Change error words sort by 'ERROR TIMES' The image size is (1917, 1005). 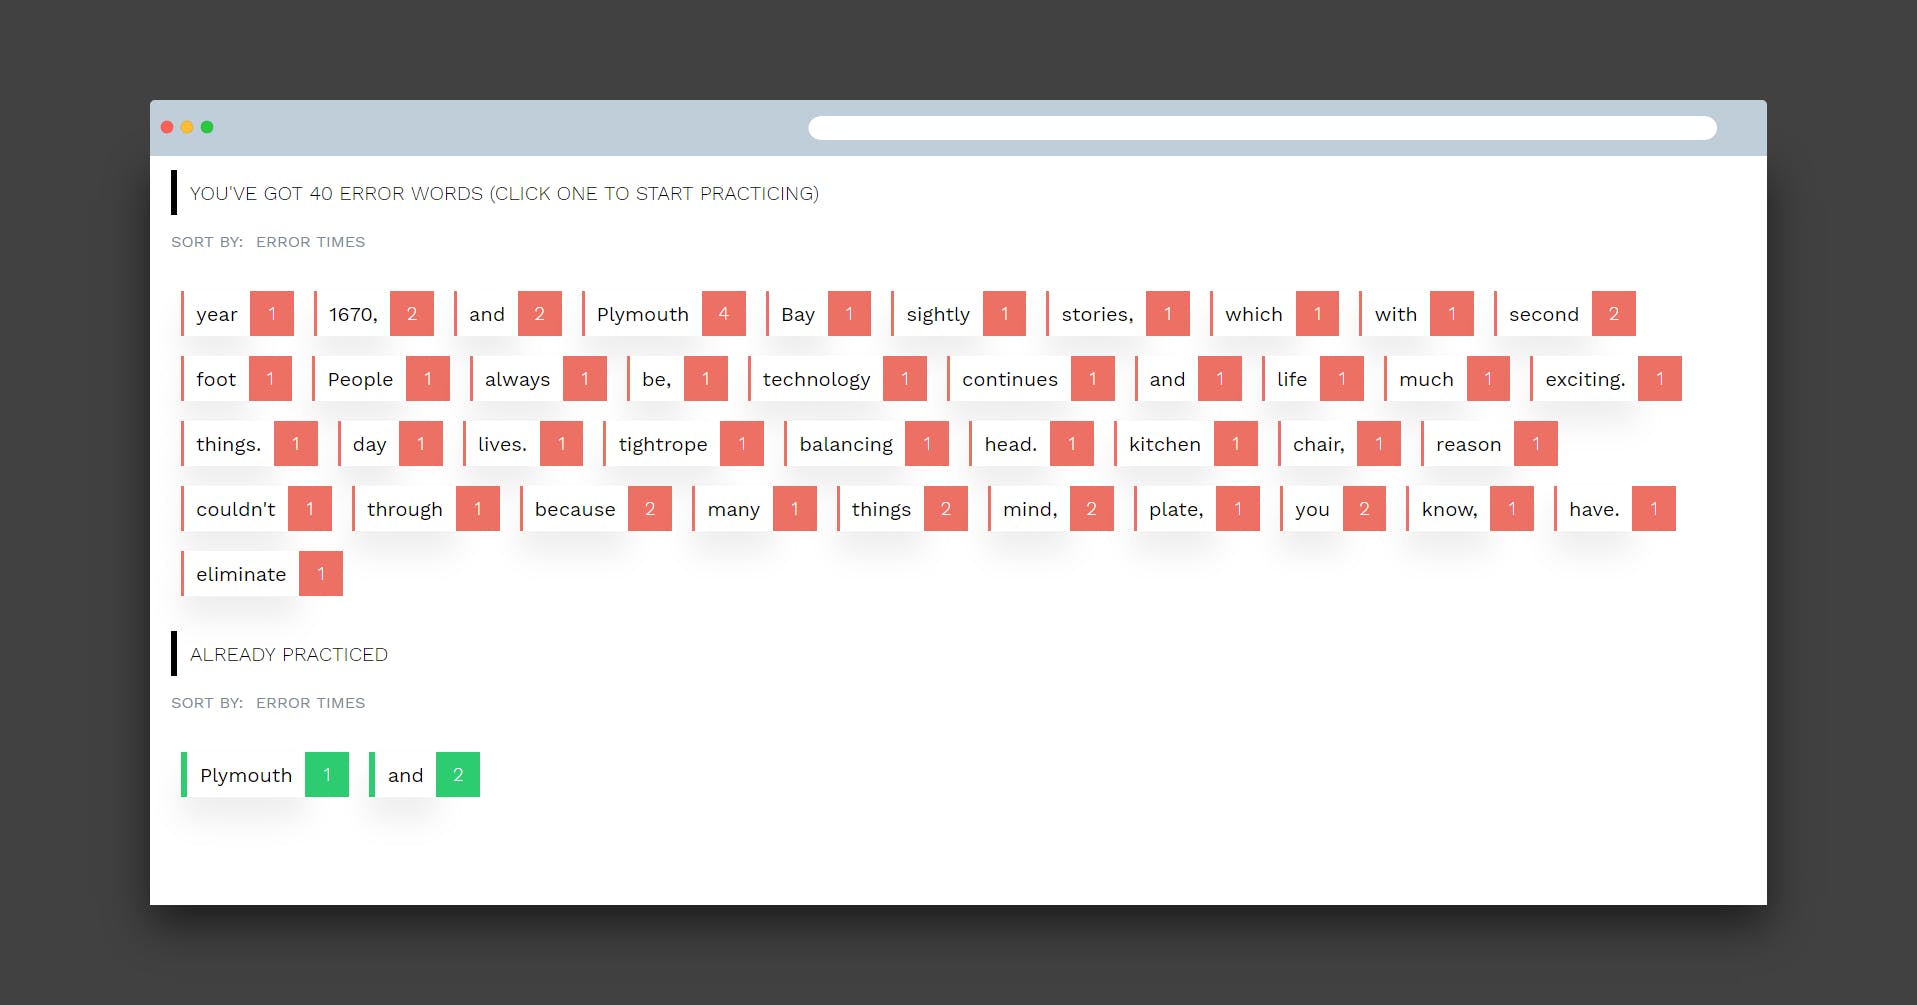(x=310, y=242)
